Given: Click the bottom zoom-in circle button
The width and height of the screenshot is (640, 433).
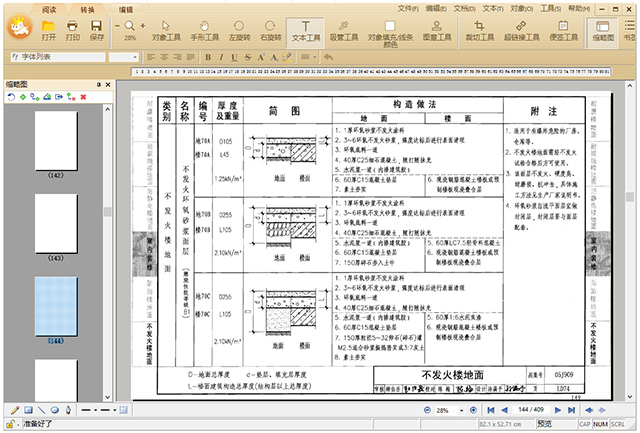Looking at the screenshot, I should tap(473, 410).
